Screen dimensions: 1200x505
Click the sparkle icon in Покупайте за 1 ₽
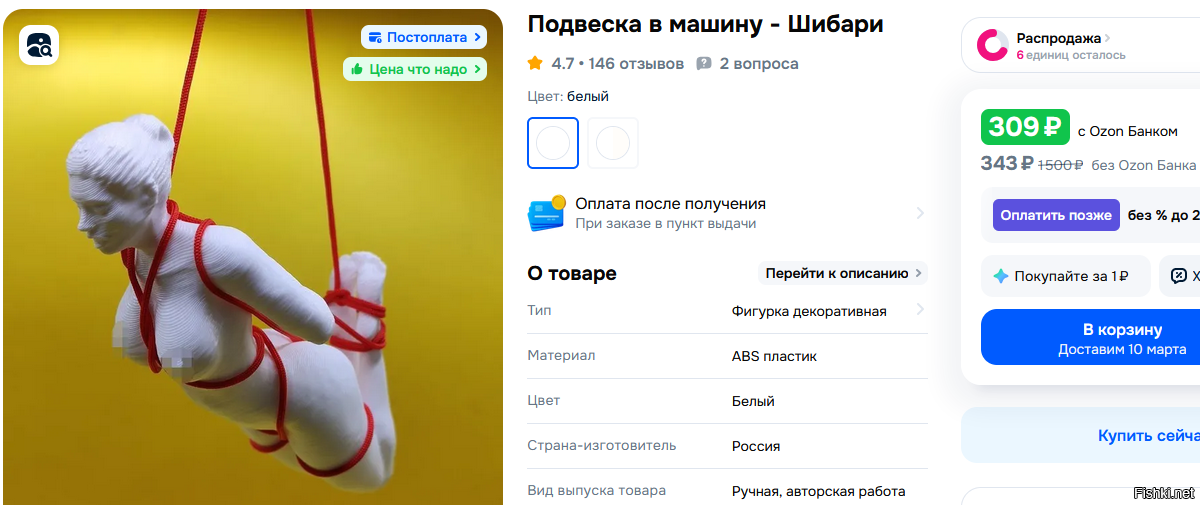click(1001, 276)
